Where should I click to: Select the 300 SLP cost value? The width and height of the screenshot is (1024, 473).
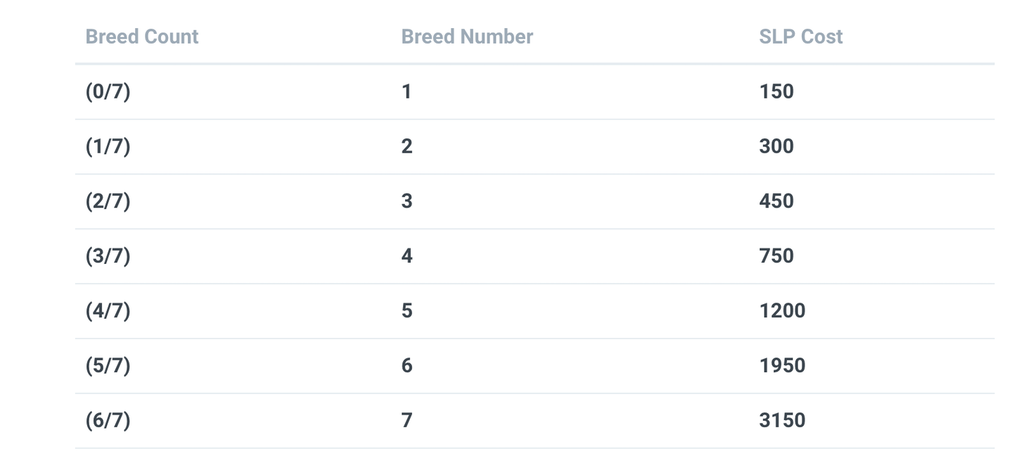pos(776,147)
